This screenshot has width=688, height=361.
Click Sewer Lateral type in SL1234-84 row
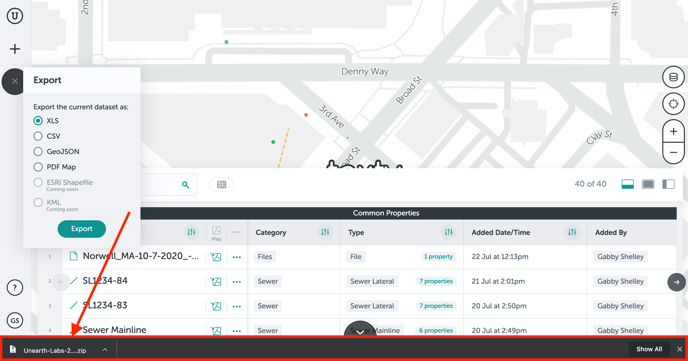372,281
